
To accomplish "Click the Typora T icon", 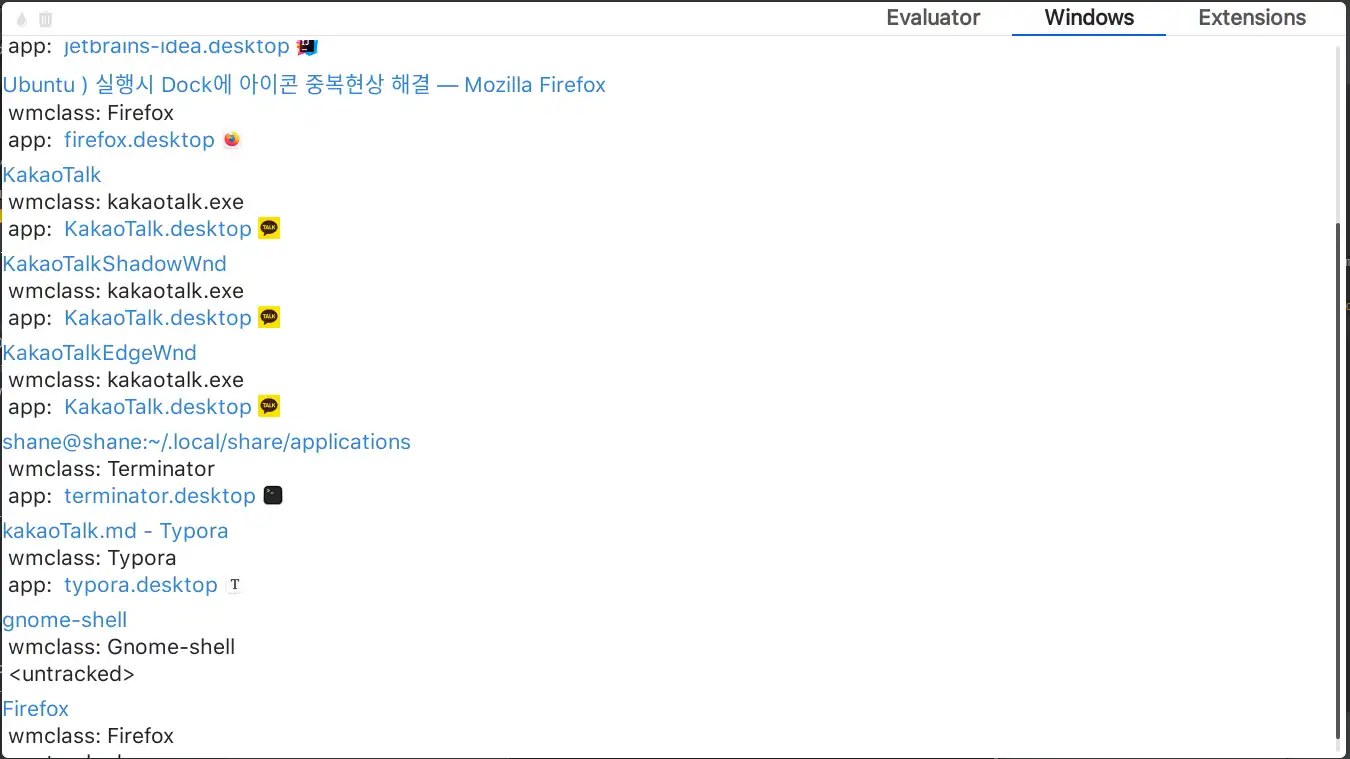I will 235,585.
